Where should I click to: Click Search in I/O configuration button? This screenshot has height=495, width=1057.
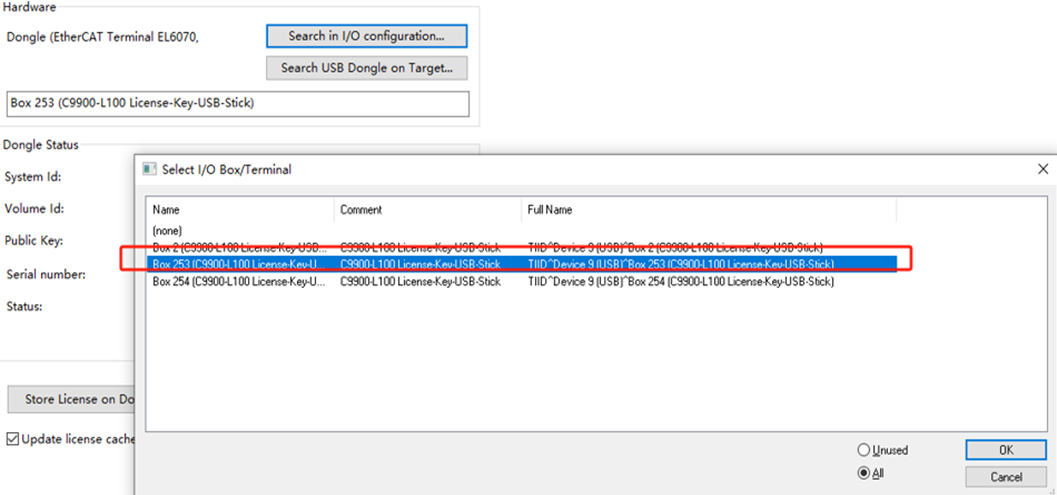pyautogui.click(x=367, y=36)
